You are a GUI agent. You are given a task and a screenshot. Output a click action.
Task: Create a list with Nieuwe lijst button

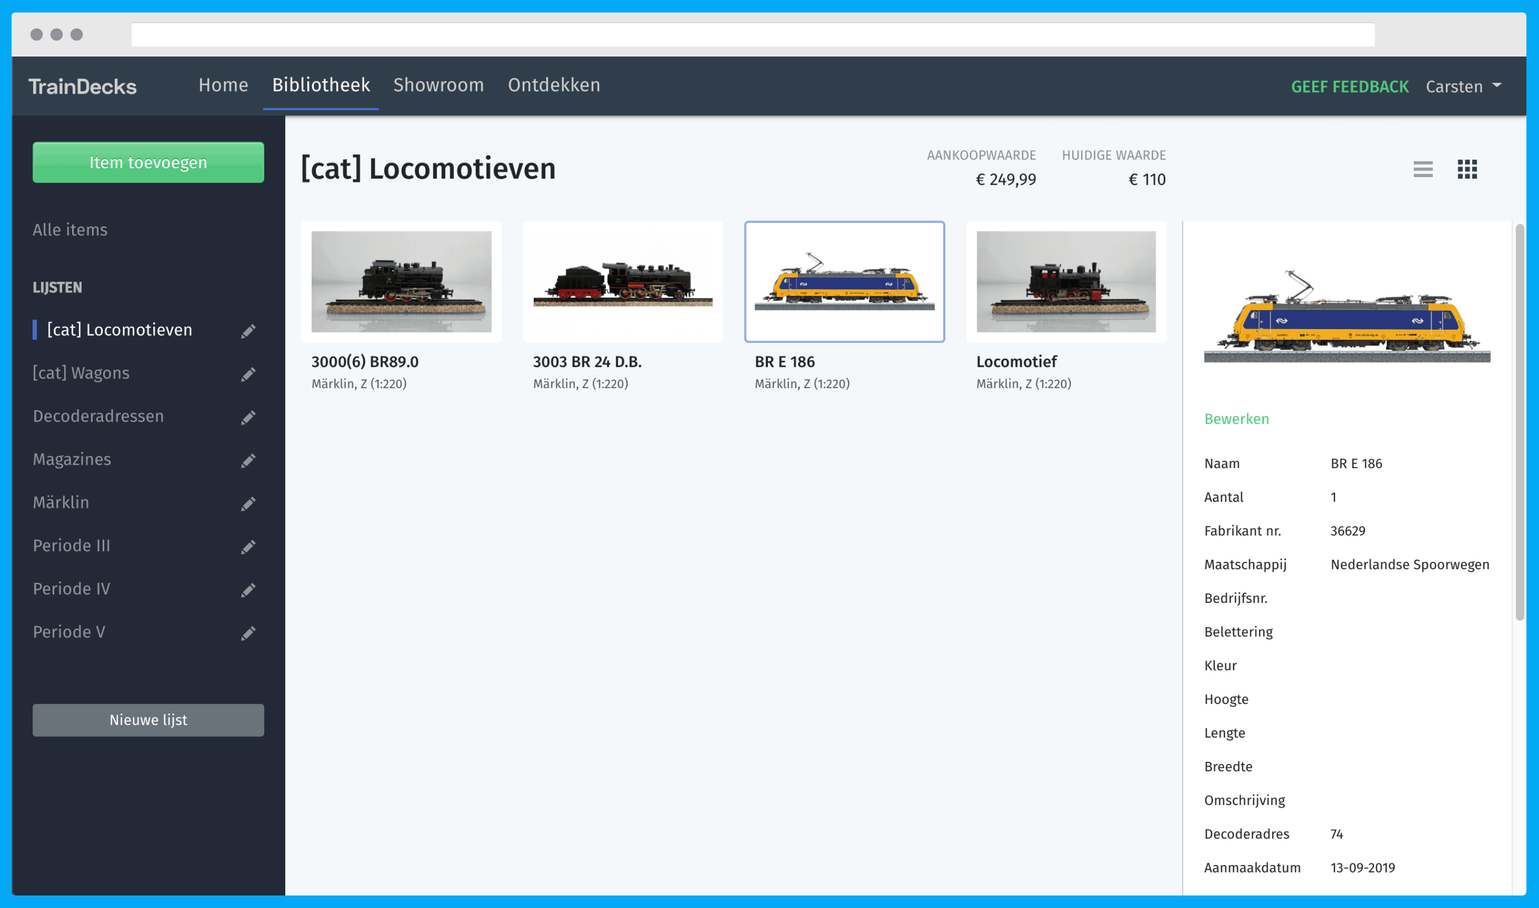pos(148,720)
